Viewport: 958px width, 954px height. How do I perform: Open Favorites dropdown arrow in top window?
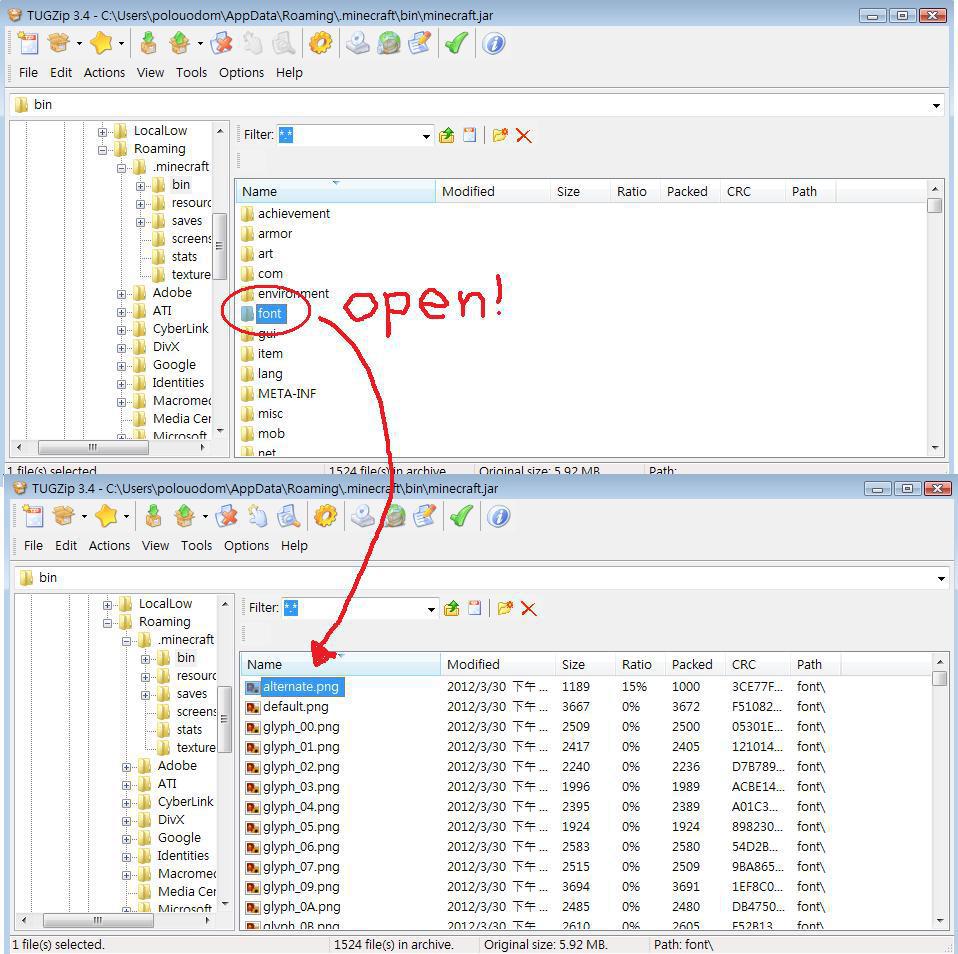pos(121,43)
